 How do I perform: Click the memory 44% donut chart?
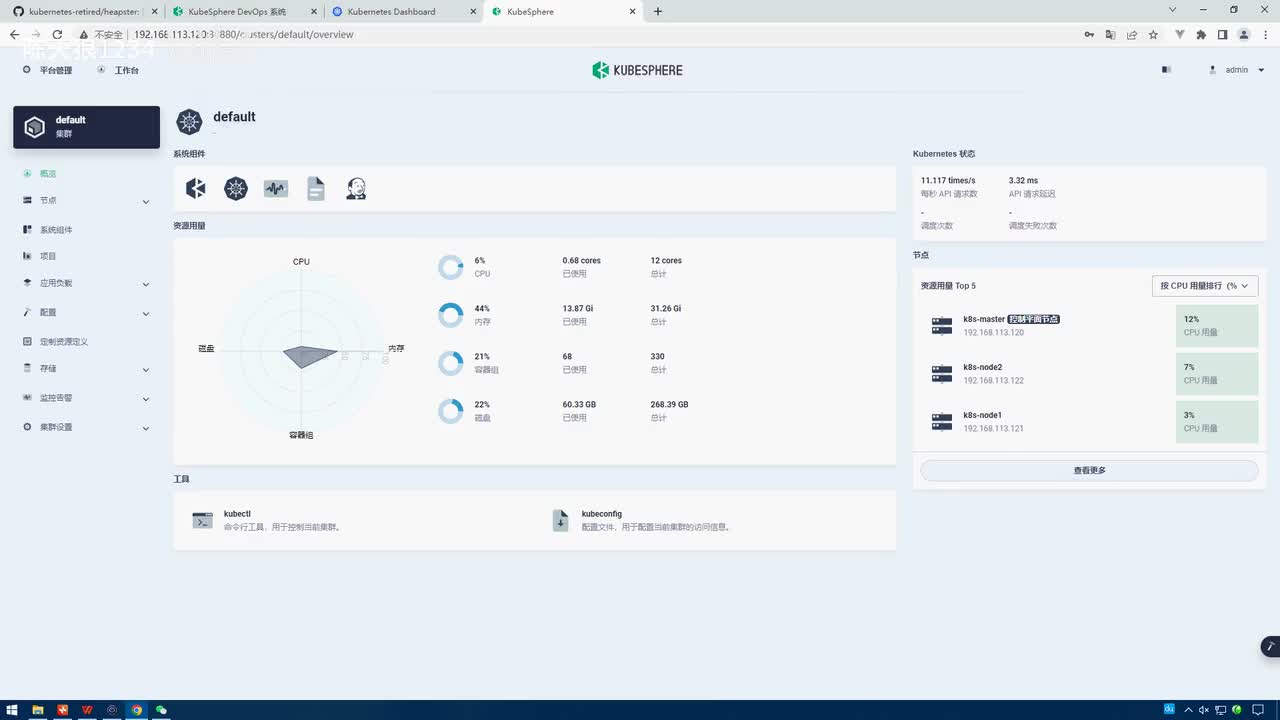[451, 315]
